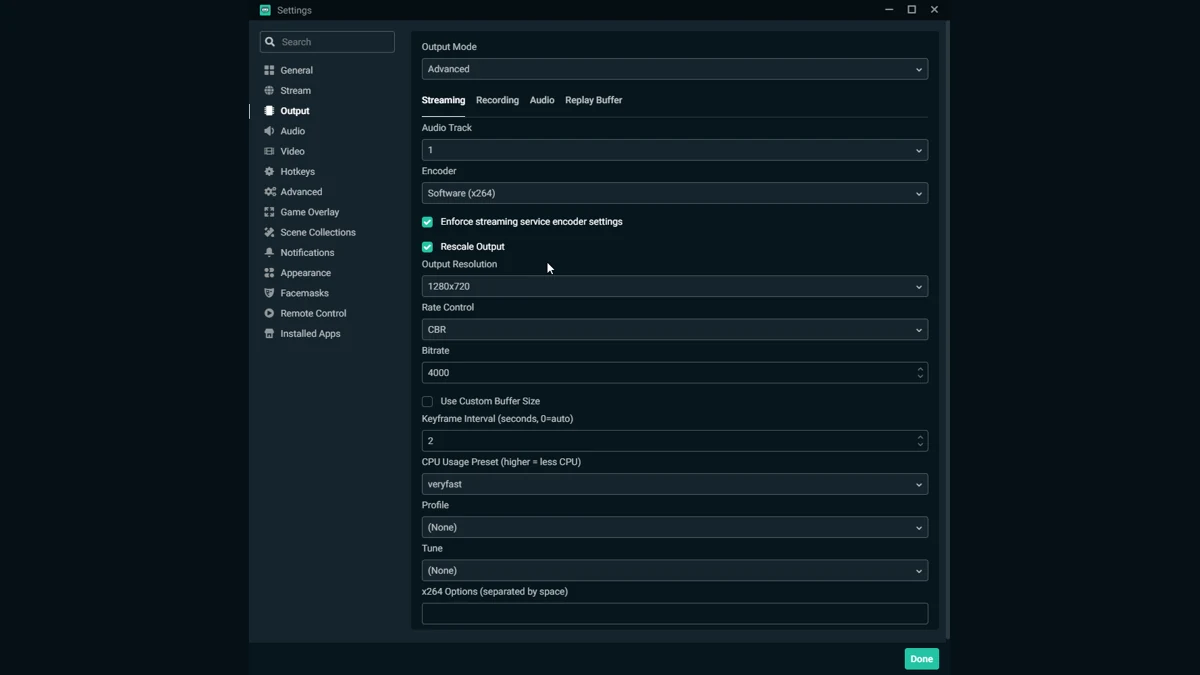The image size is (1200, 675).
Task: Disable Enforce streaming service encoder settings
Action: coord(427,222)
